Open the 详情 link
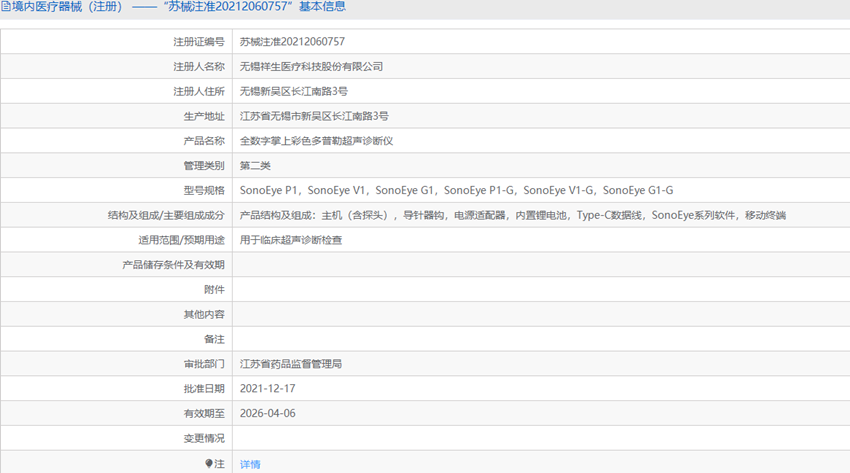Image resolution: width=850 pixels, height=473 pixels. pos(250,464)
